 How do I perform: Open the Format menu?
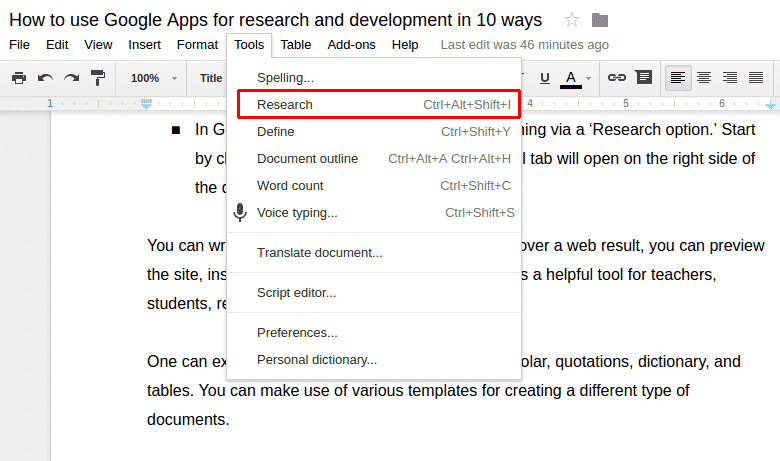click(197, 45)
